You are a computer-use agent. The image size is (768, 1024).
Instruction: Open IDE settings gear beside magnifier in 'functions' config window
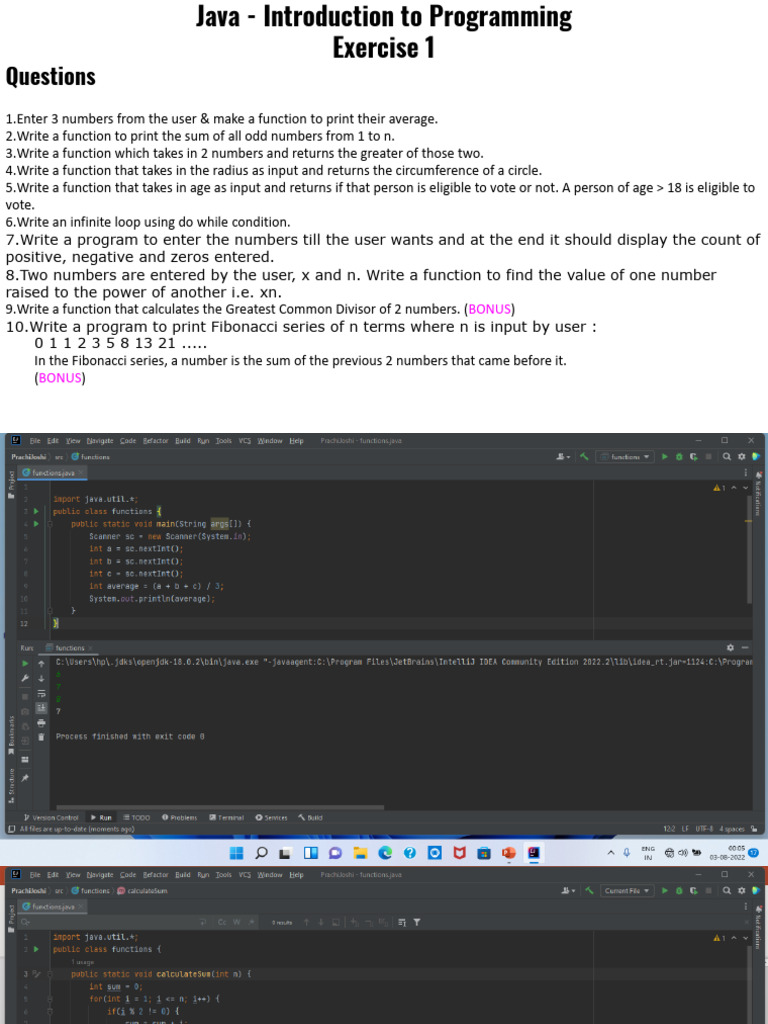point(741,456)
